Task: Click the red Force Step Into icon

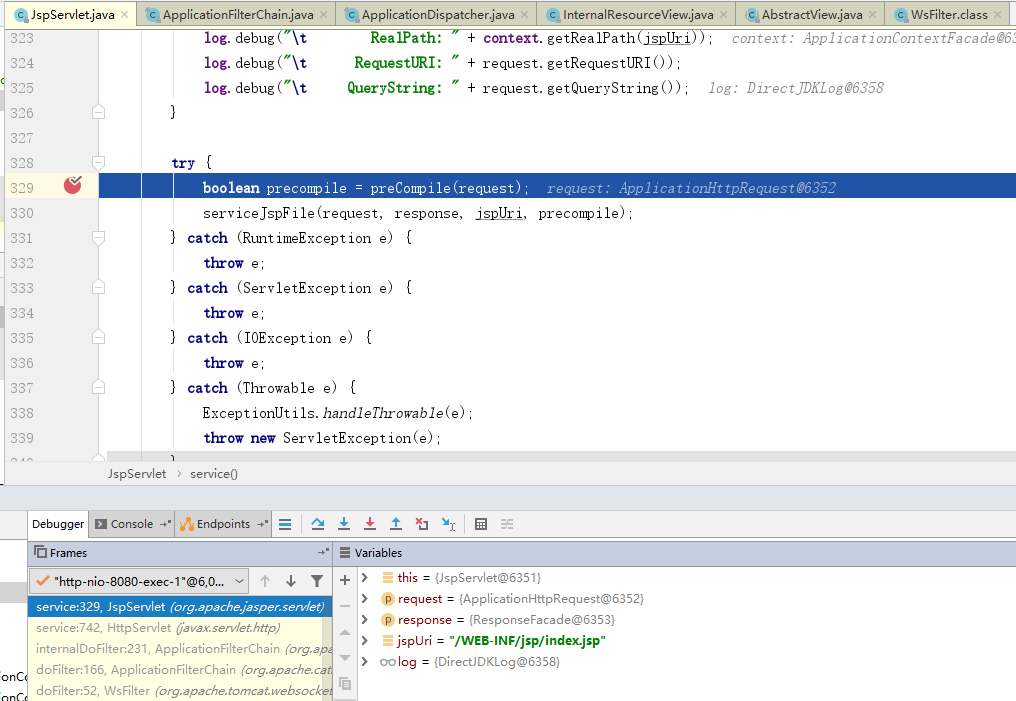Action: pos(370,524)
